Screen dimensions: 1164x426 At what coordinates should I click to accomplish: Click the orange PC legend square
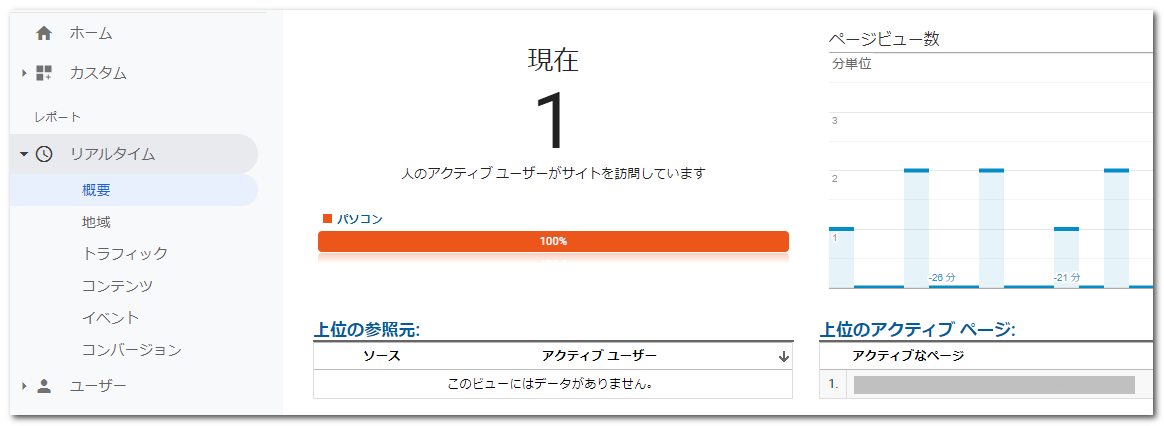click(x=326, y=218)
